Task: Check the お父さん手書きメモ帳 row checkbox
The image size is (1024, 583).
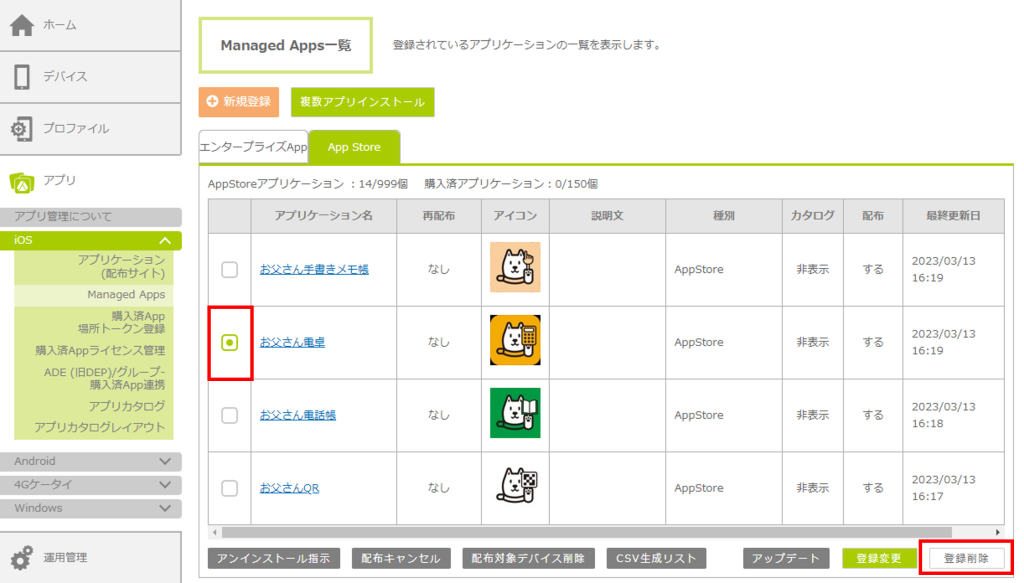Action: [x=230, y=270]
